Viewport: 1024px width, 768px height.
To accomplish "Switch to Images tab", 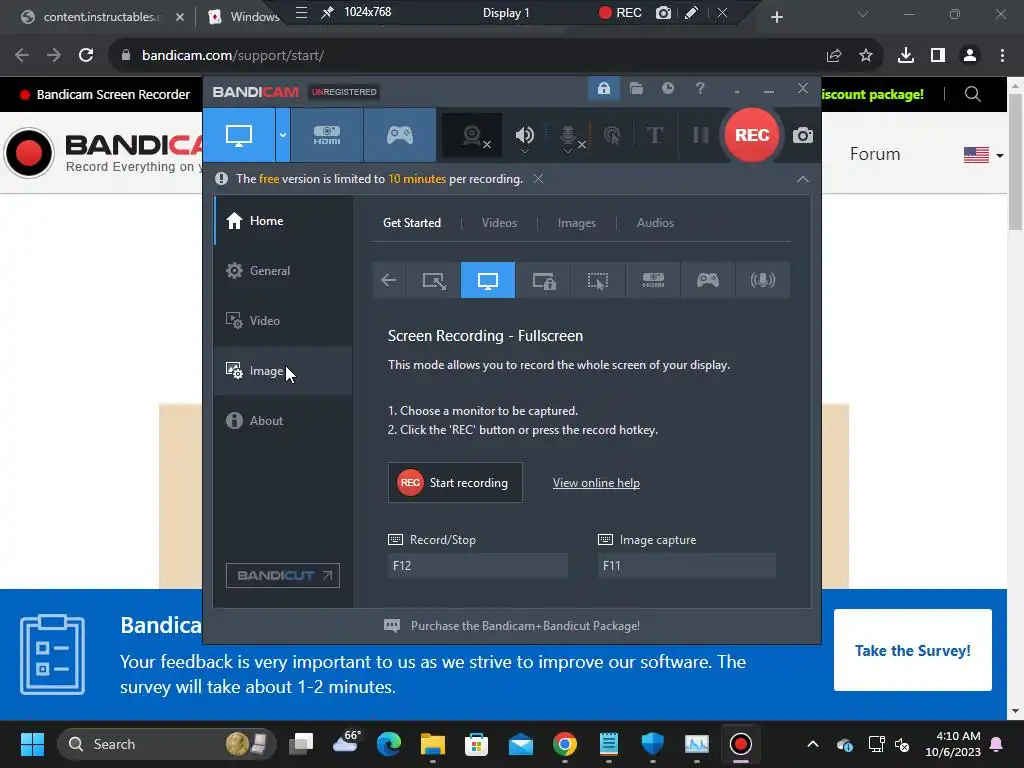I will tap(577, 223).
